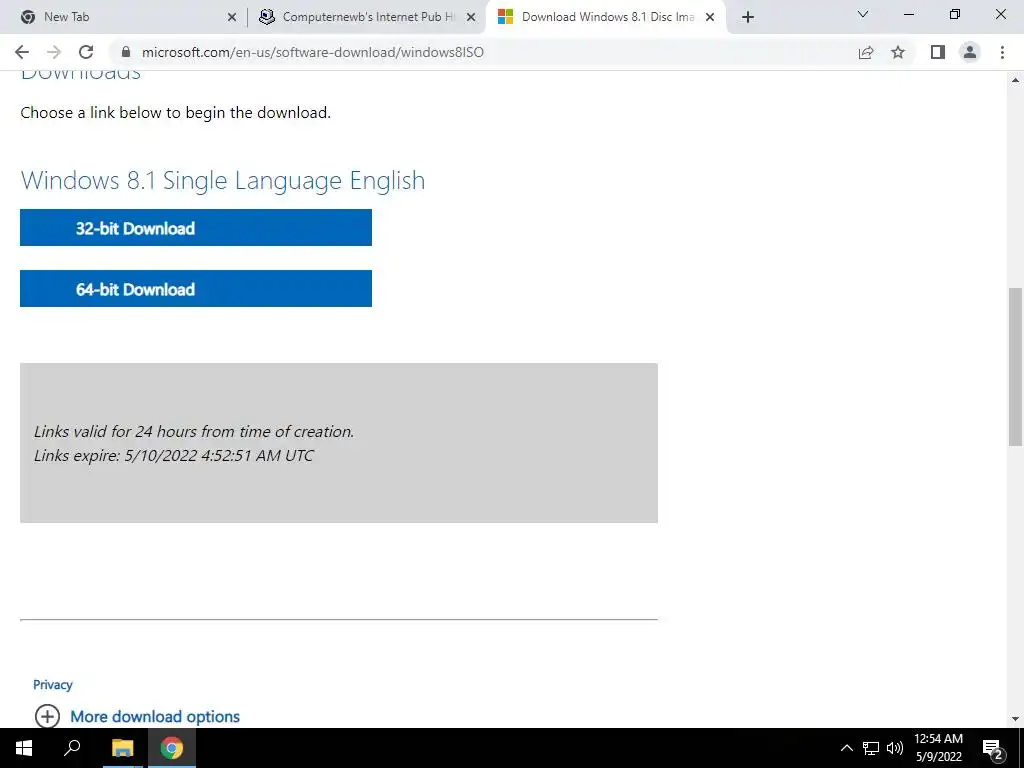Share this page icon
This screenshot has width=1024, height=768.
point(866,52)
